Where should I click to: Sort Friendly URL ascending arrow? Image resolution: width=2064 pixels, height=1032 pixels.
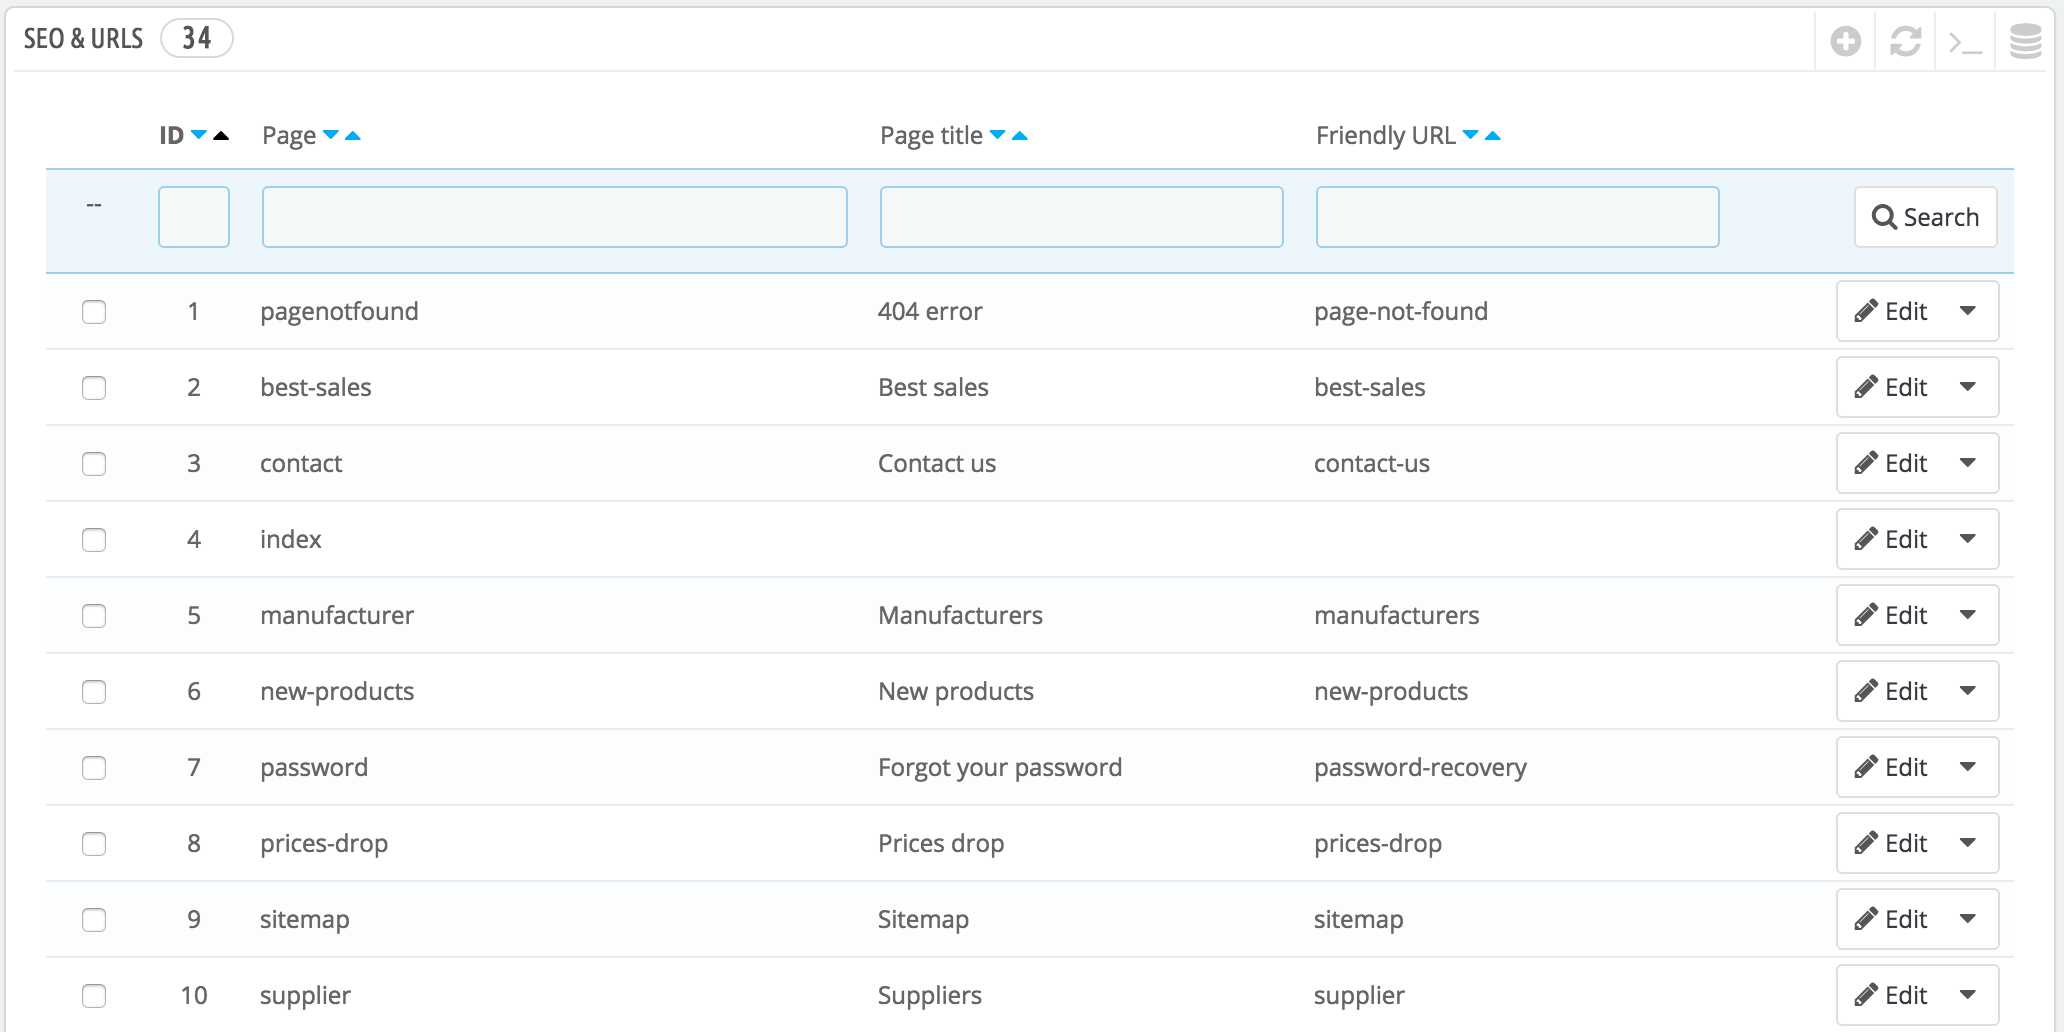1493,135
